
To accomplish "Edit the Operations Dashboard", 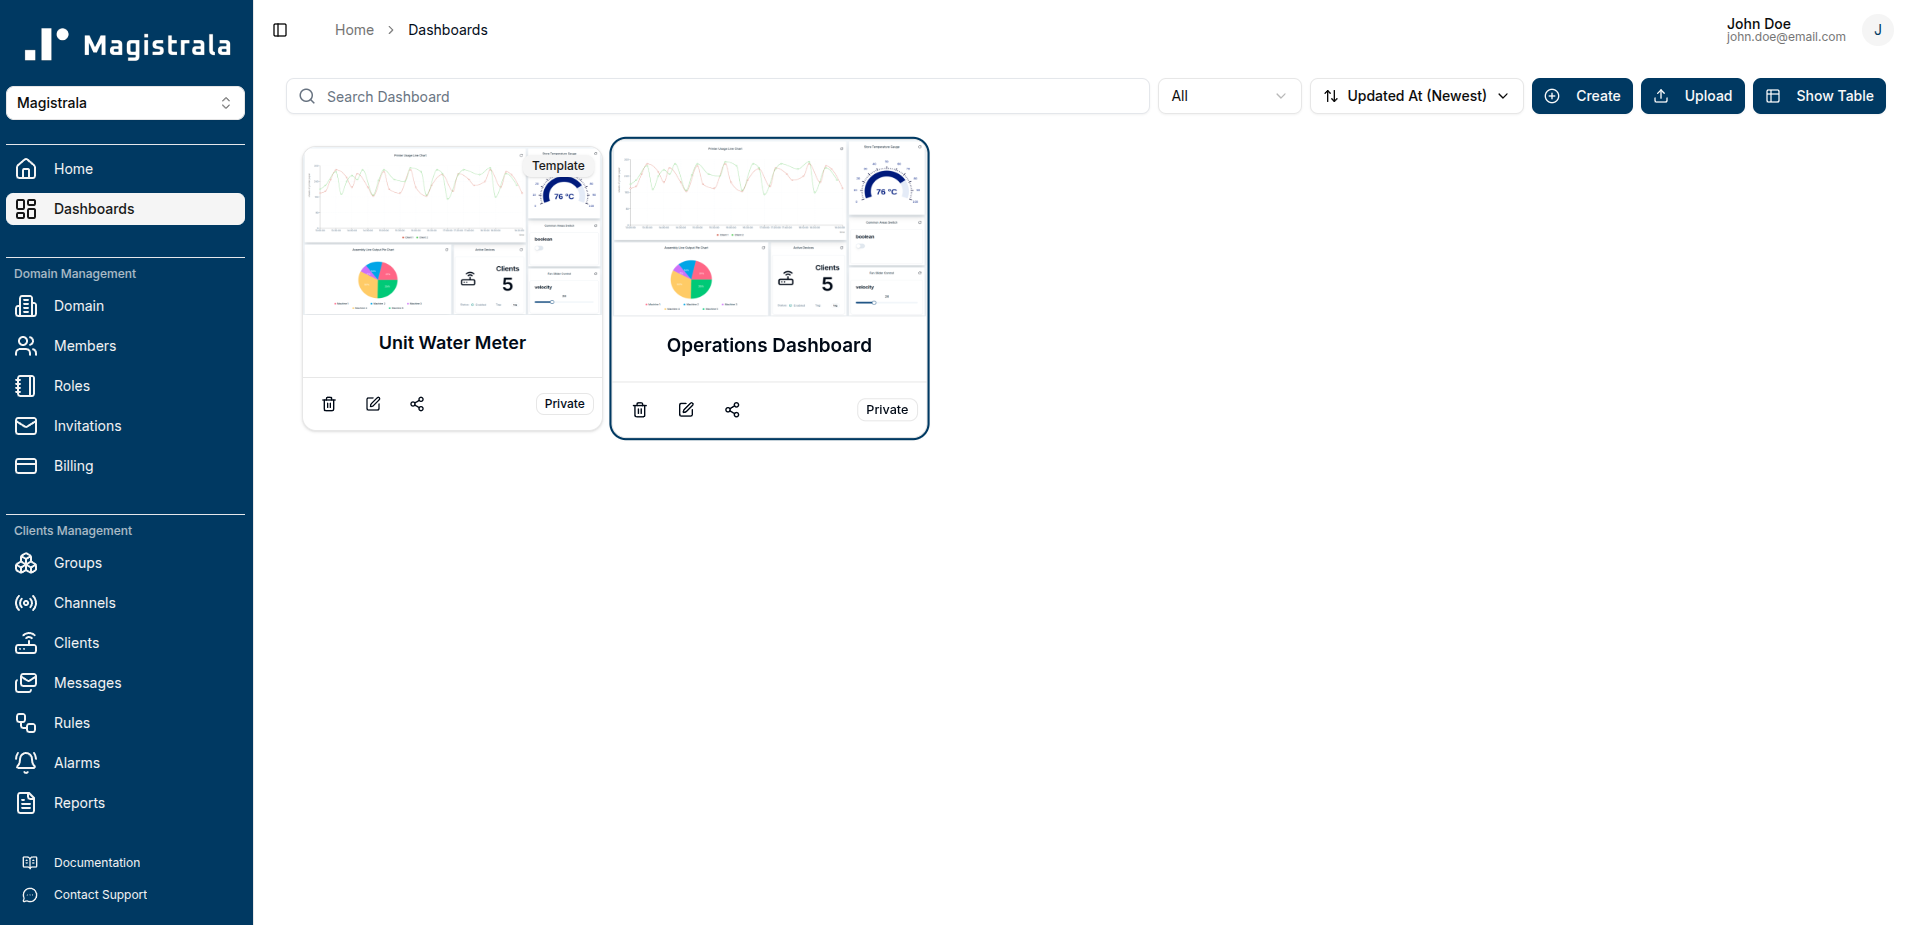I will tap(685, 410).
